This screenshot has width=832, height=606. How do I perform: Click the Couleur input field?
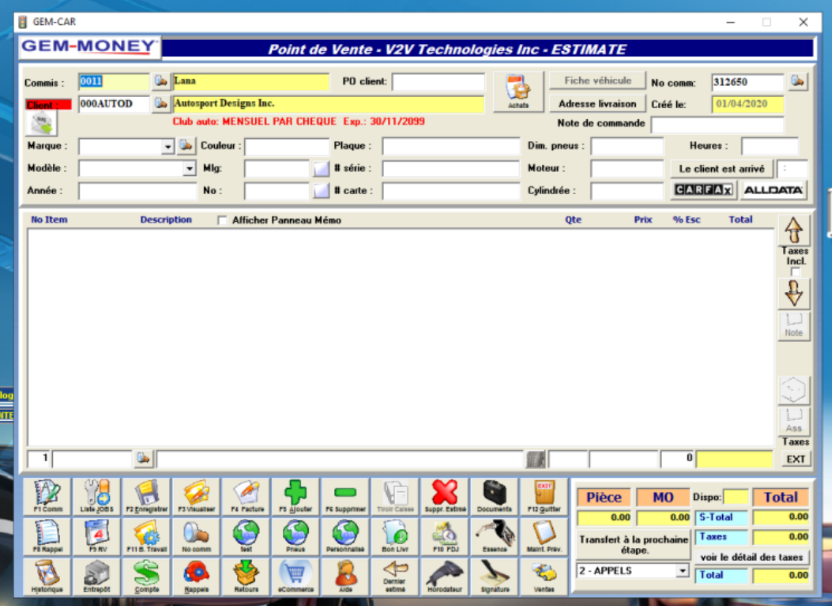point(287,146)
